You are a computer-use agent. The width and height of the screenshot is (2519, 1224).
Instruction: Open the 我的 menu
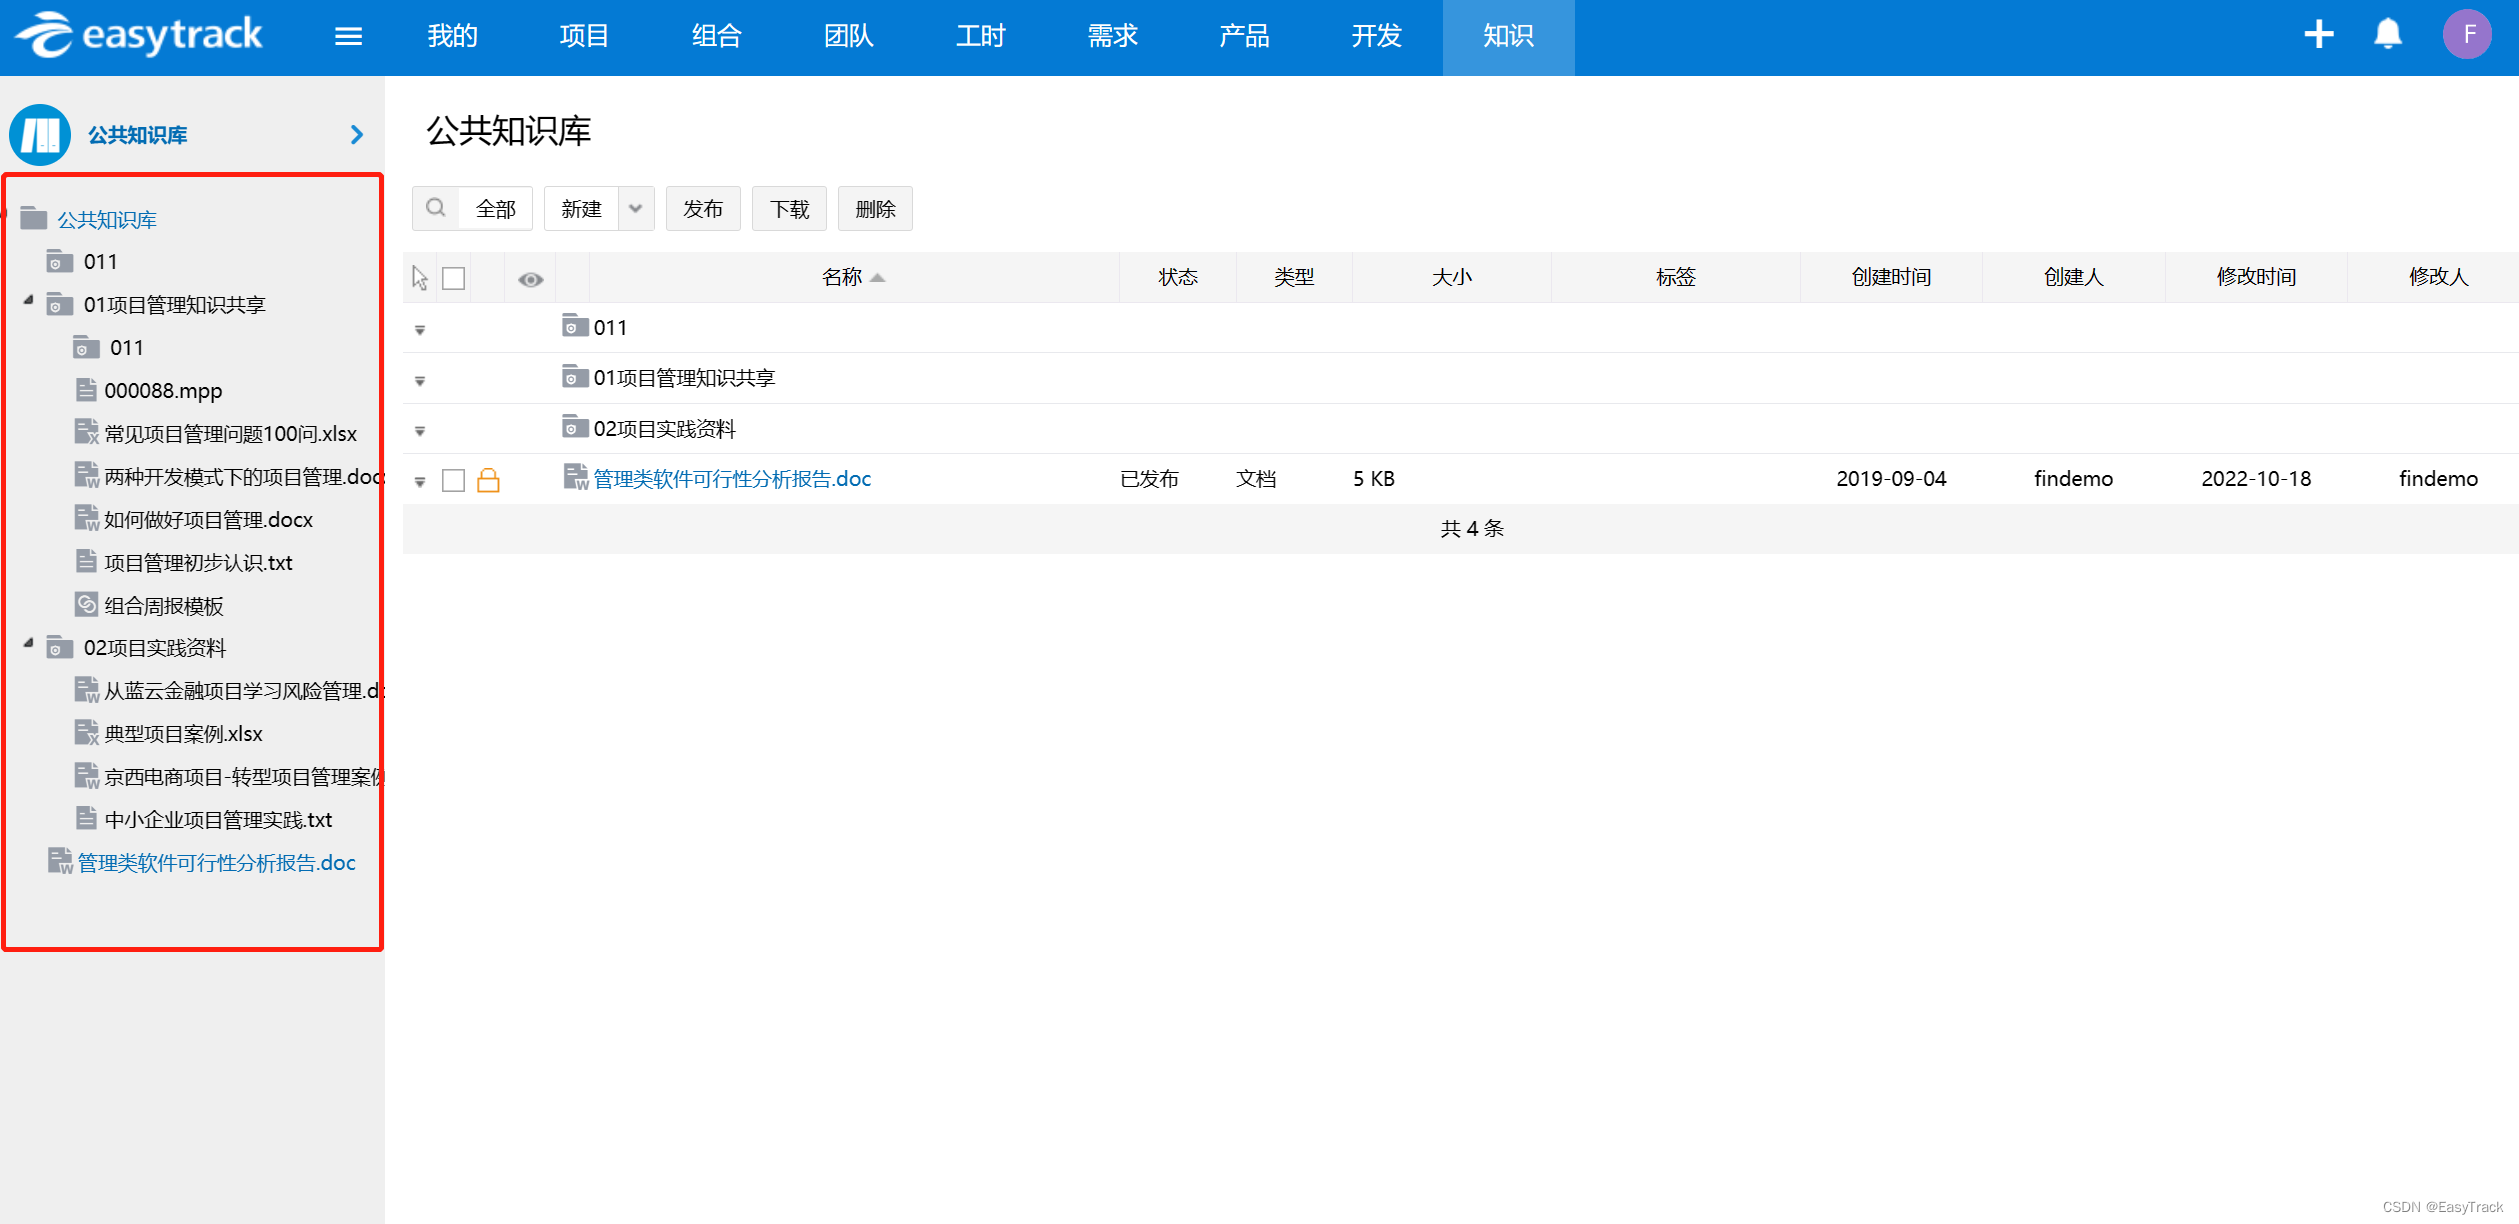[x=452, y=36]
